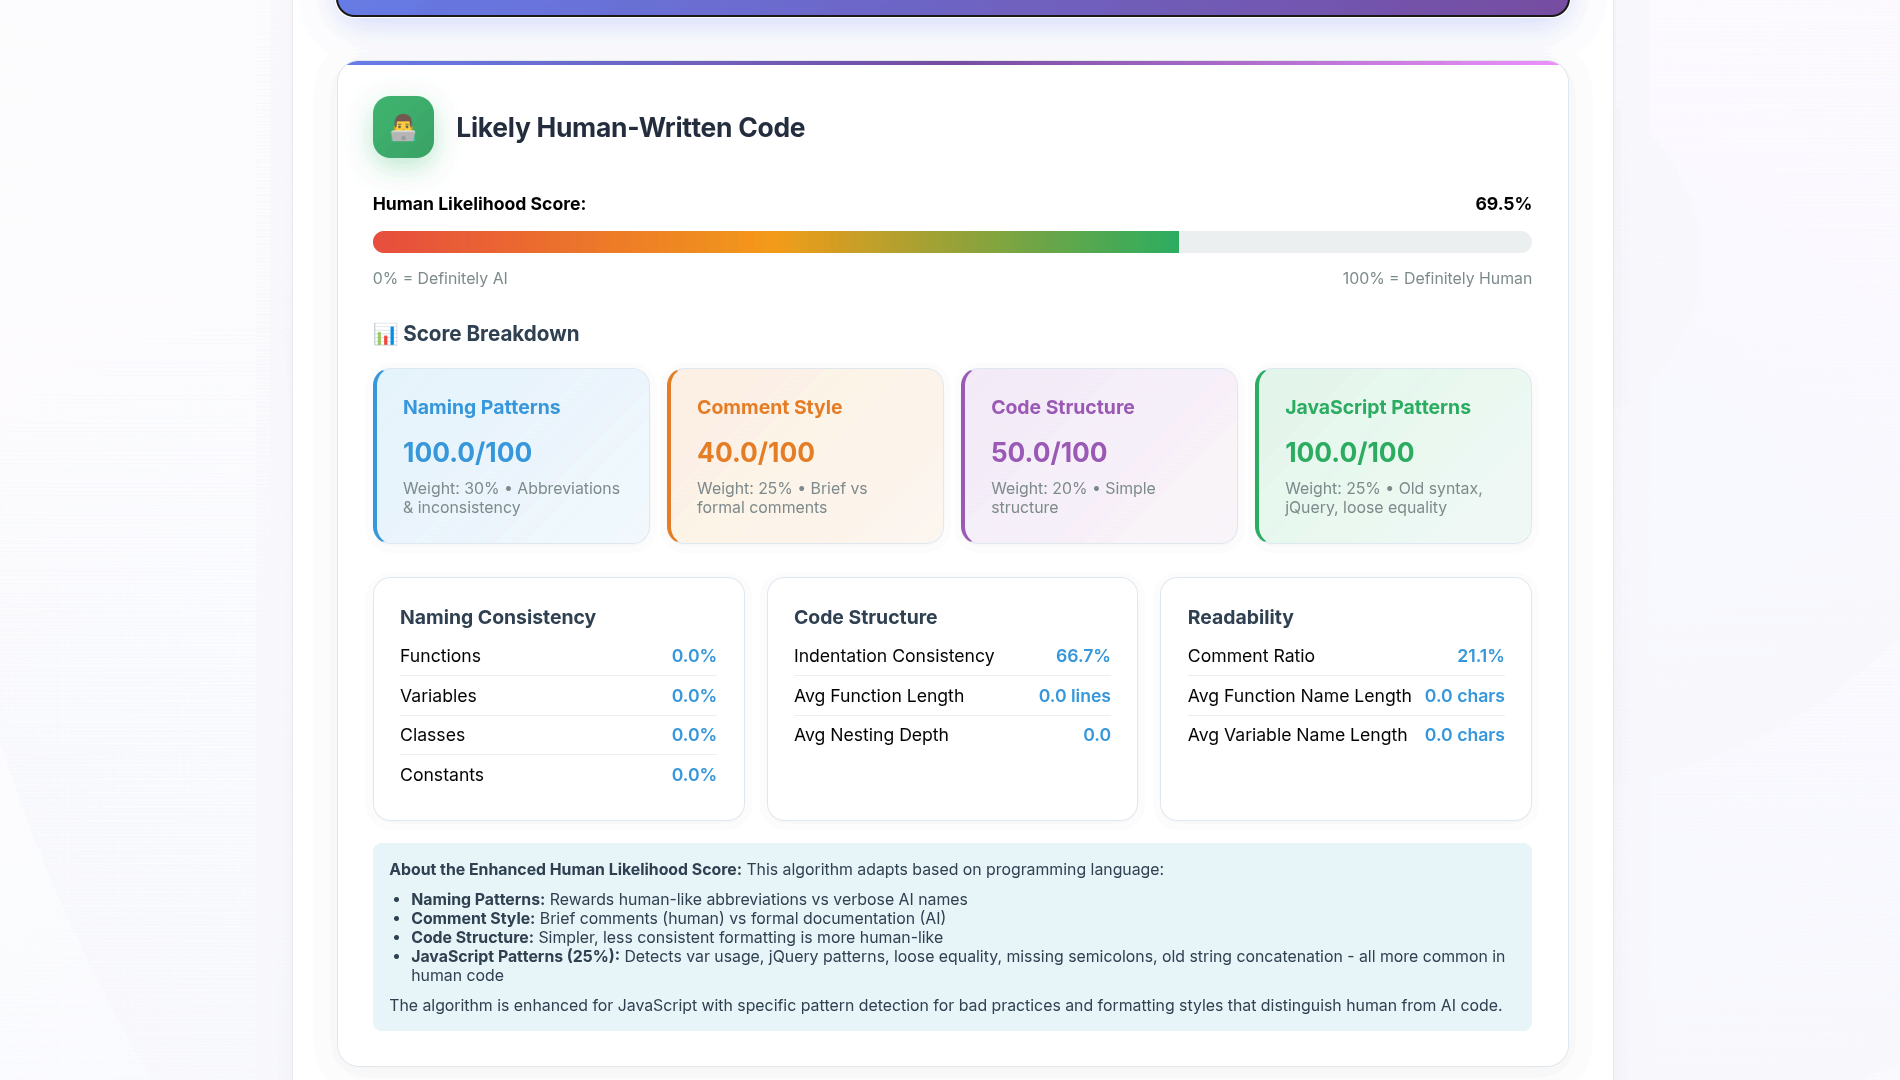1900x1080 pixels.
Task: Click the Comment Ratio 21.1% value
Action: [x=1479, y=656]
